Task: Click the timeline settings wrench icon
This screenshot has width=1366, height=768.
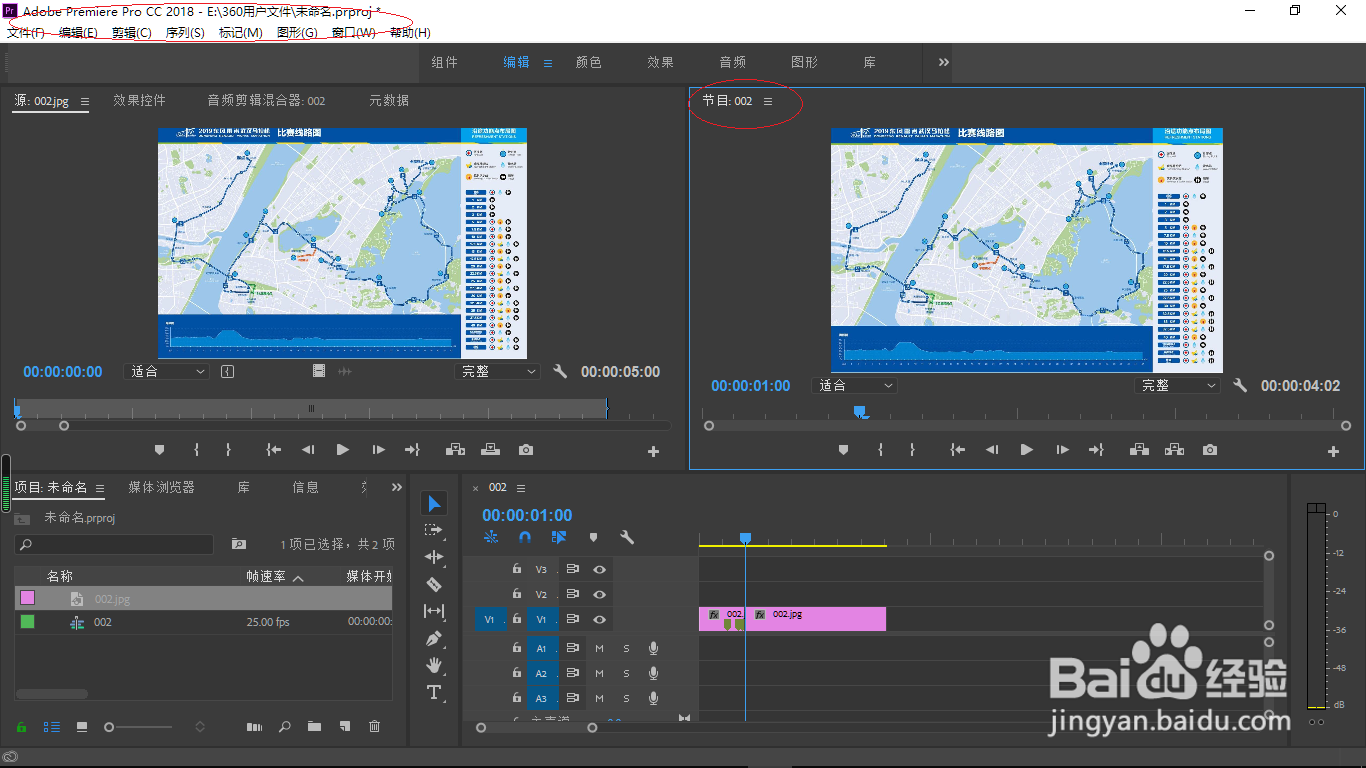Action: point(627,537)
